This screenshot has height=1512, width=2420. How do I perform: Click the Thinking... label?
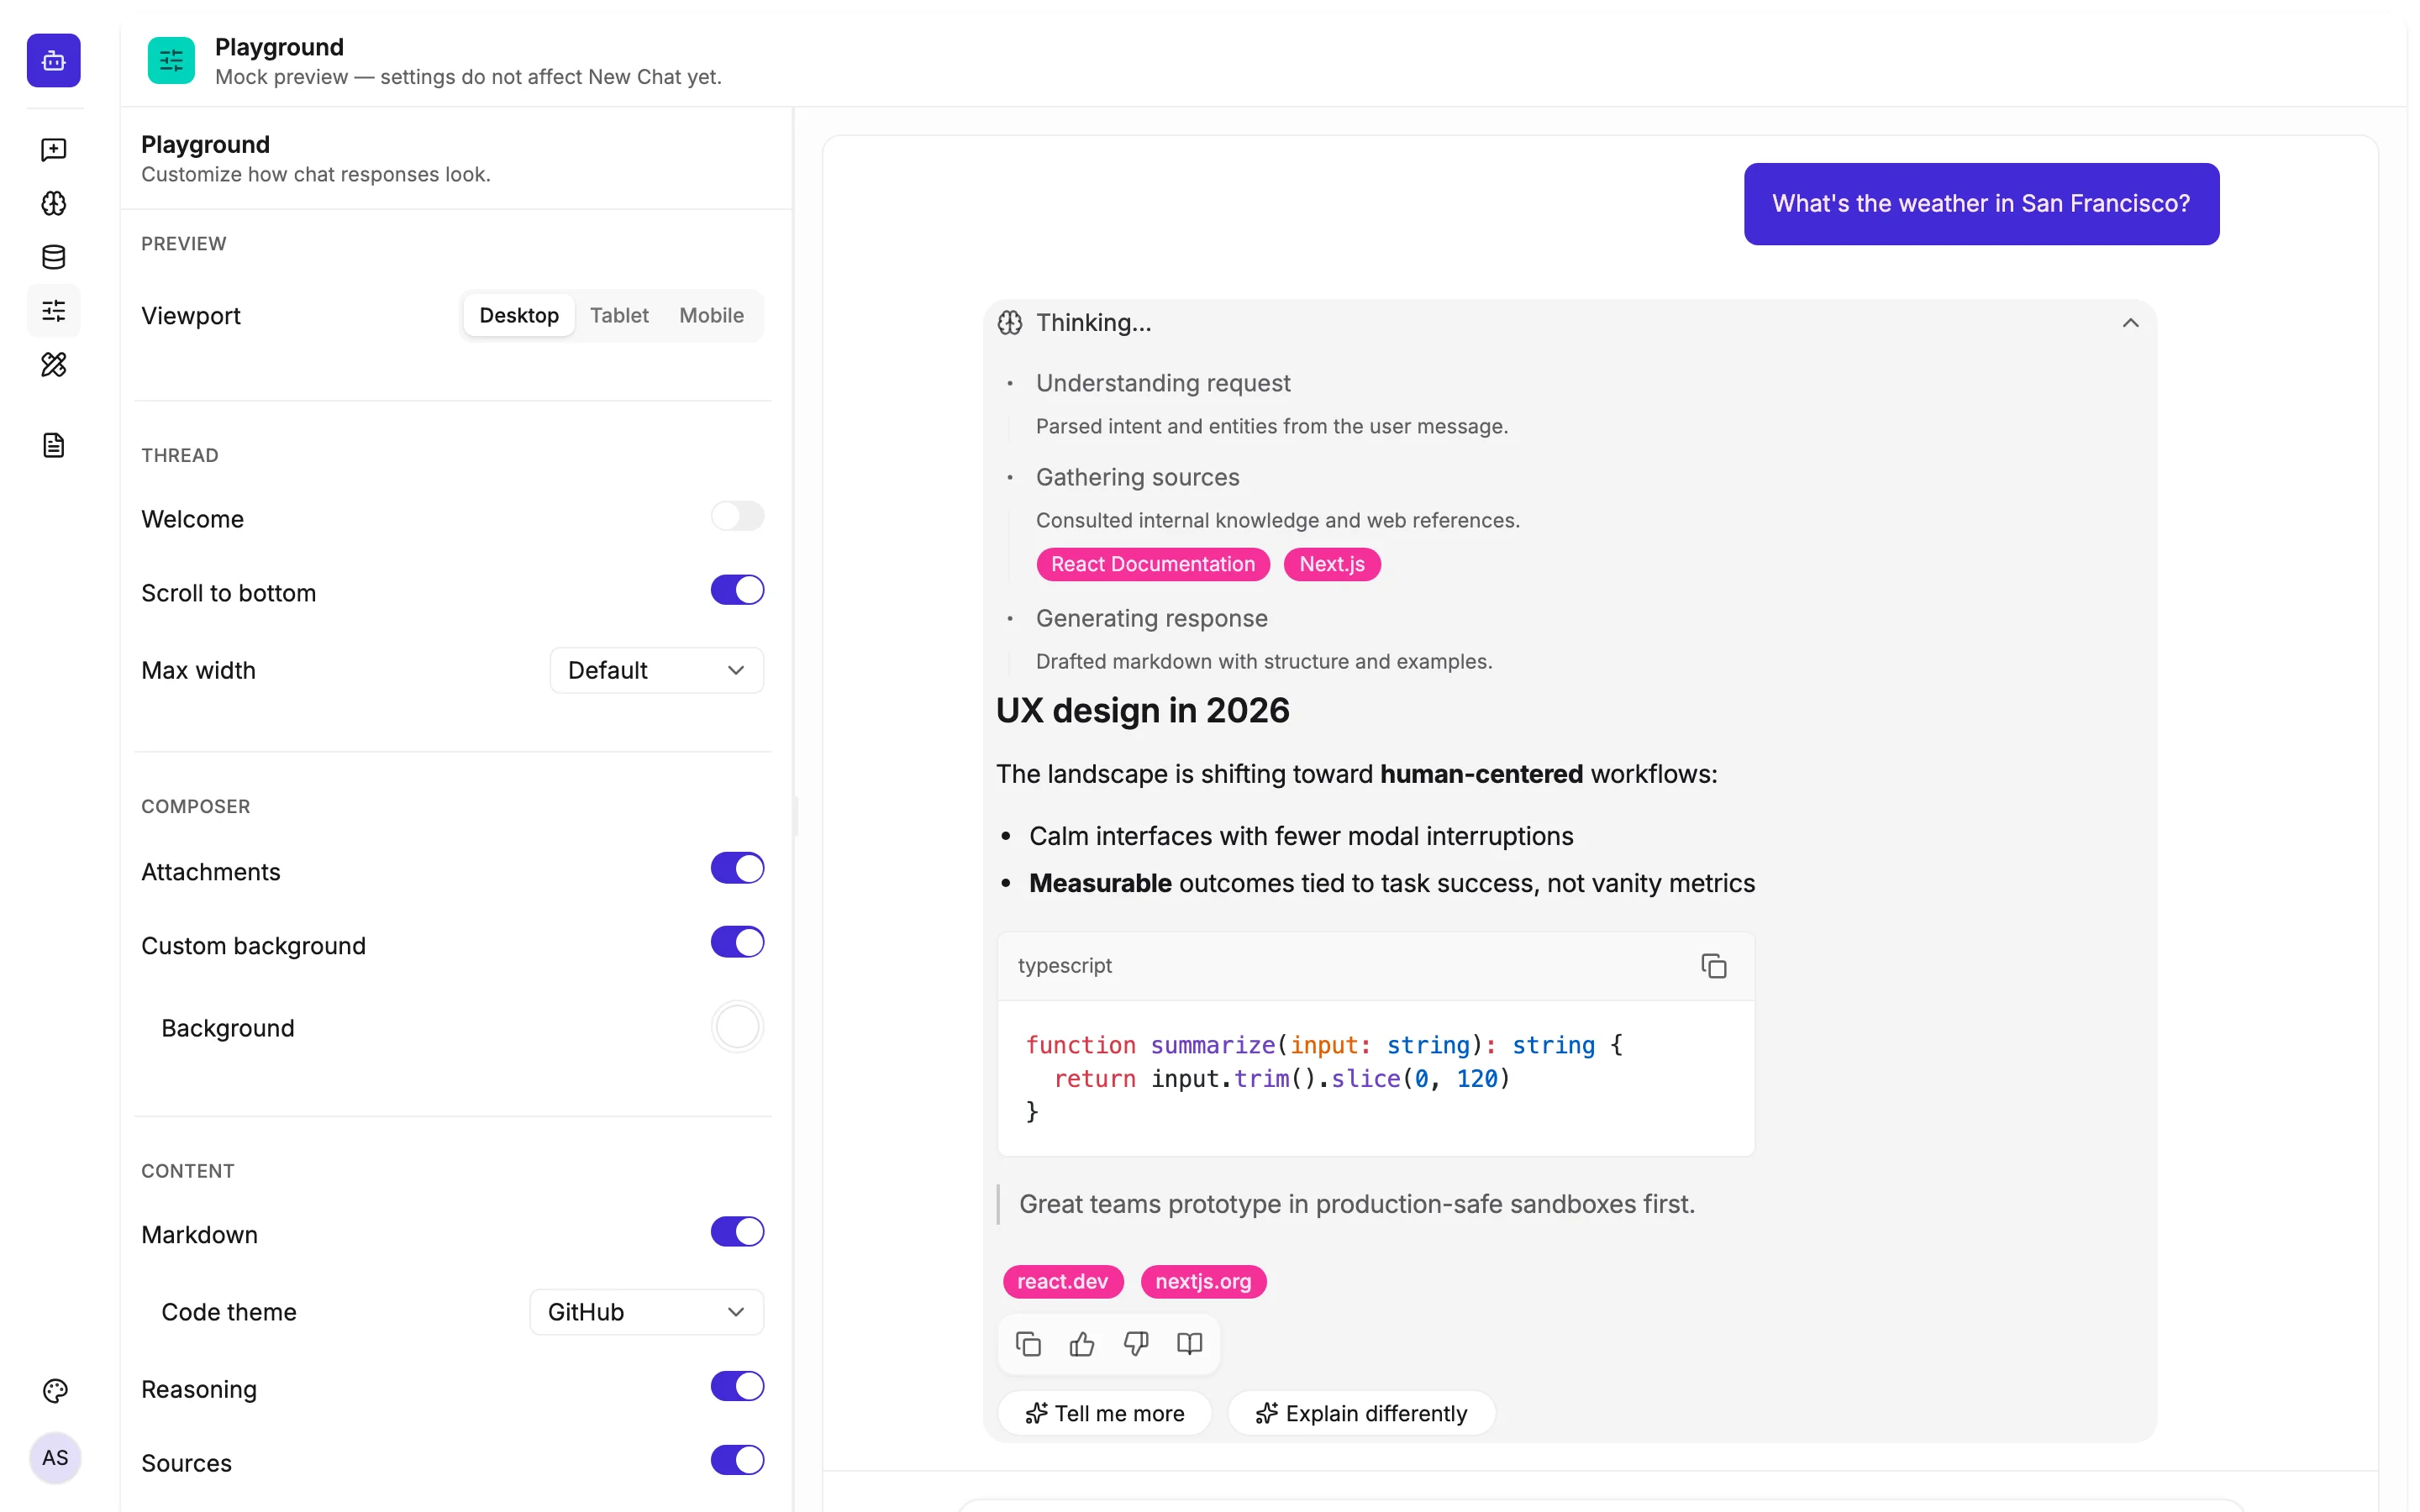click(1094, 323)
